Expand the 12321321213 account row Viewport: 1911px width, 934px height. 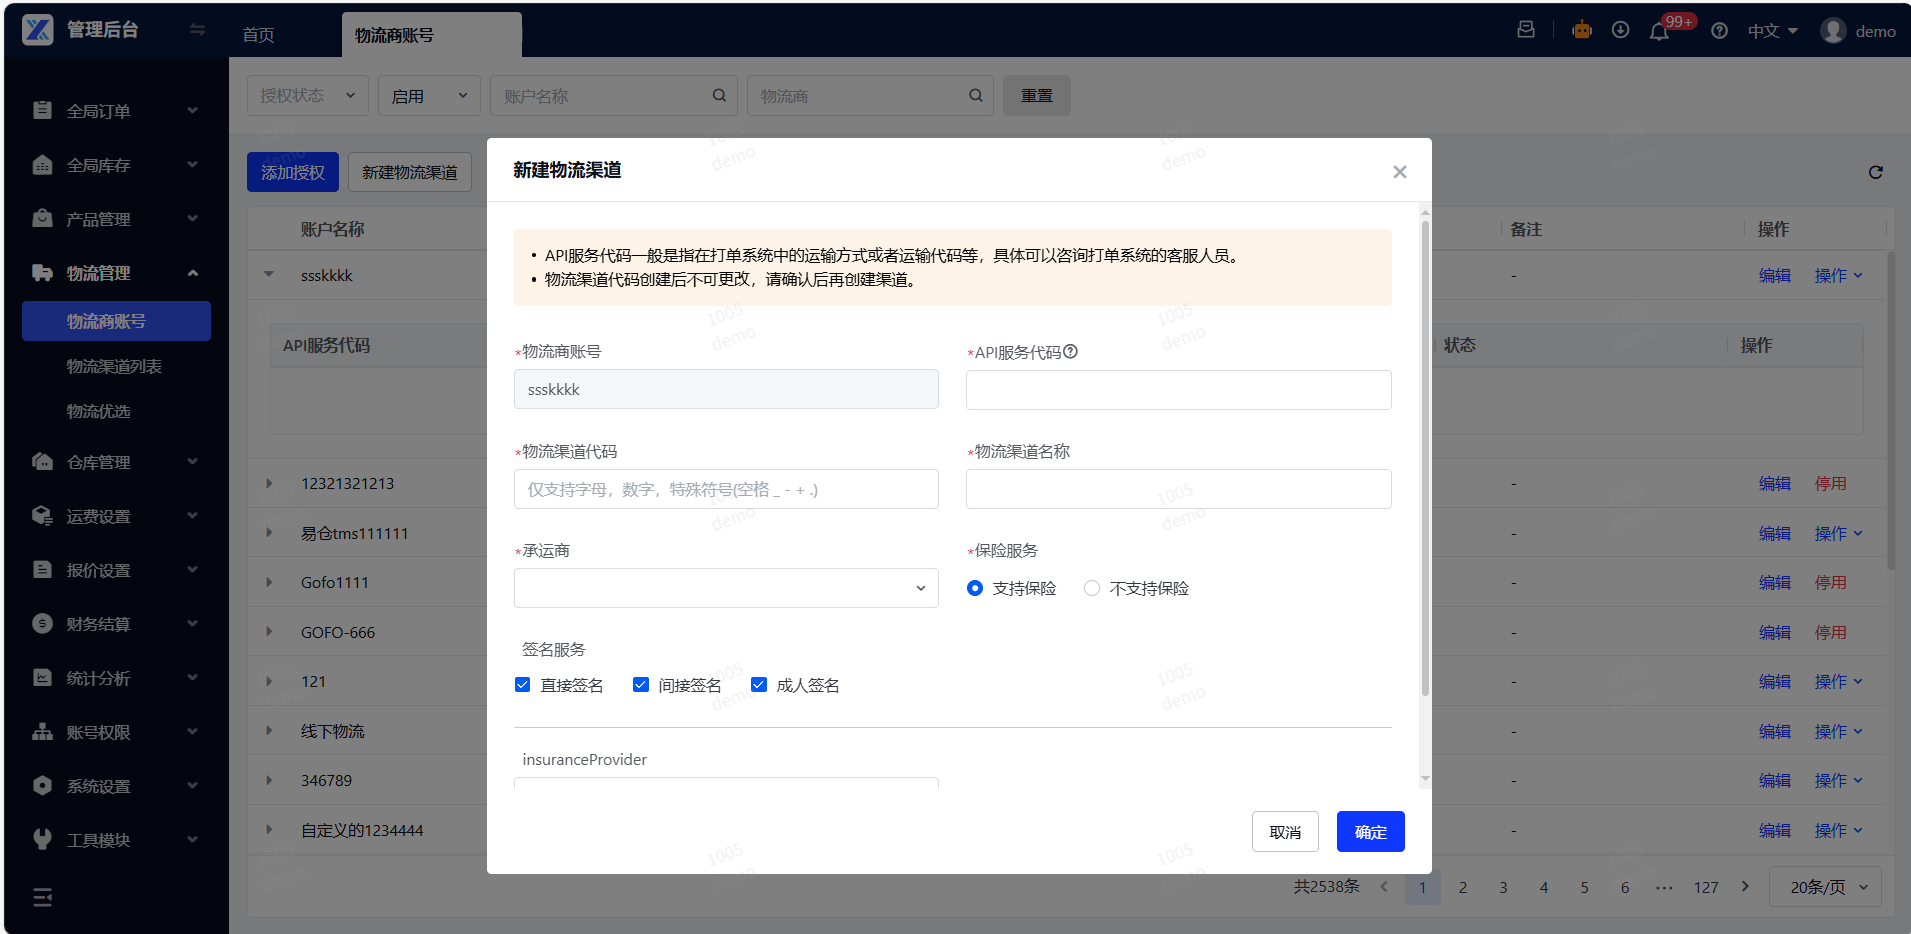269,483
